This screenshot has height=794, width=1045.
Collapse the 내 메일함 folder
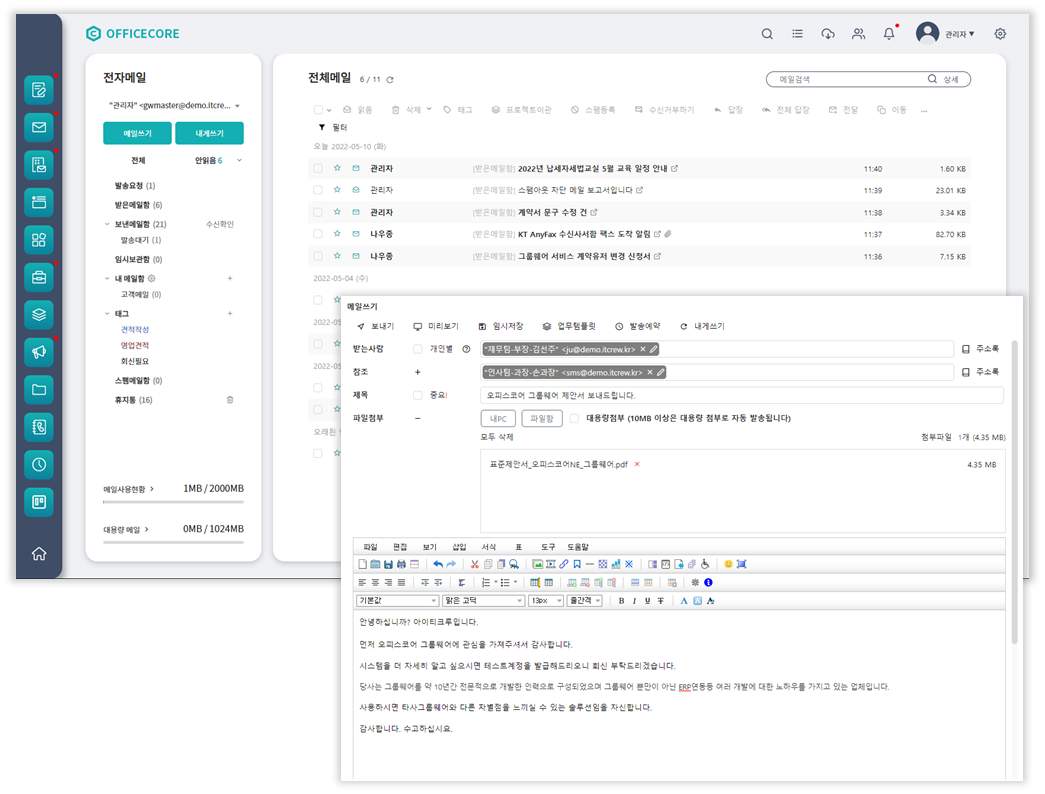click(107, 278)
